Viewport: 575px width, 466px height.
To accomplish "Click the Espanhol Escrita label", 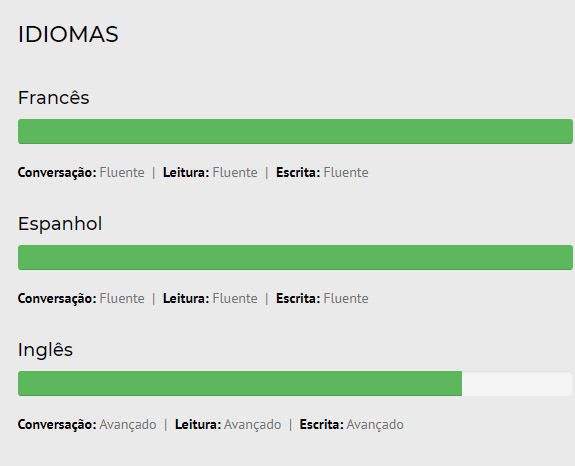I will [x=298, y=299].
